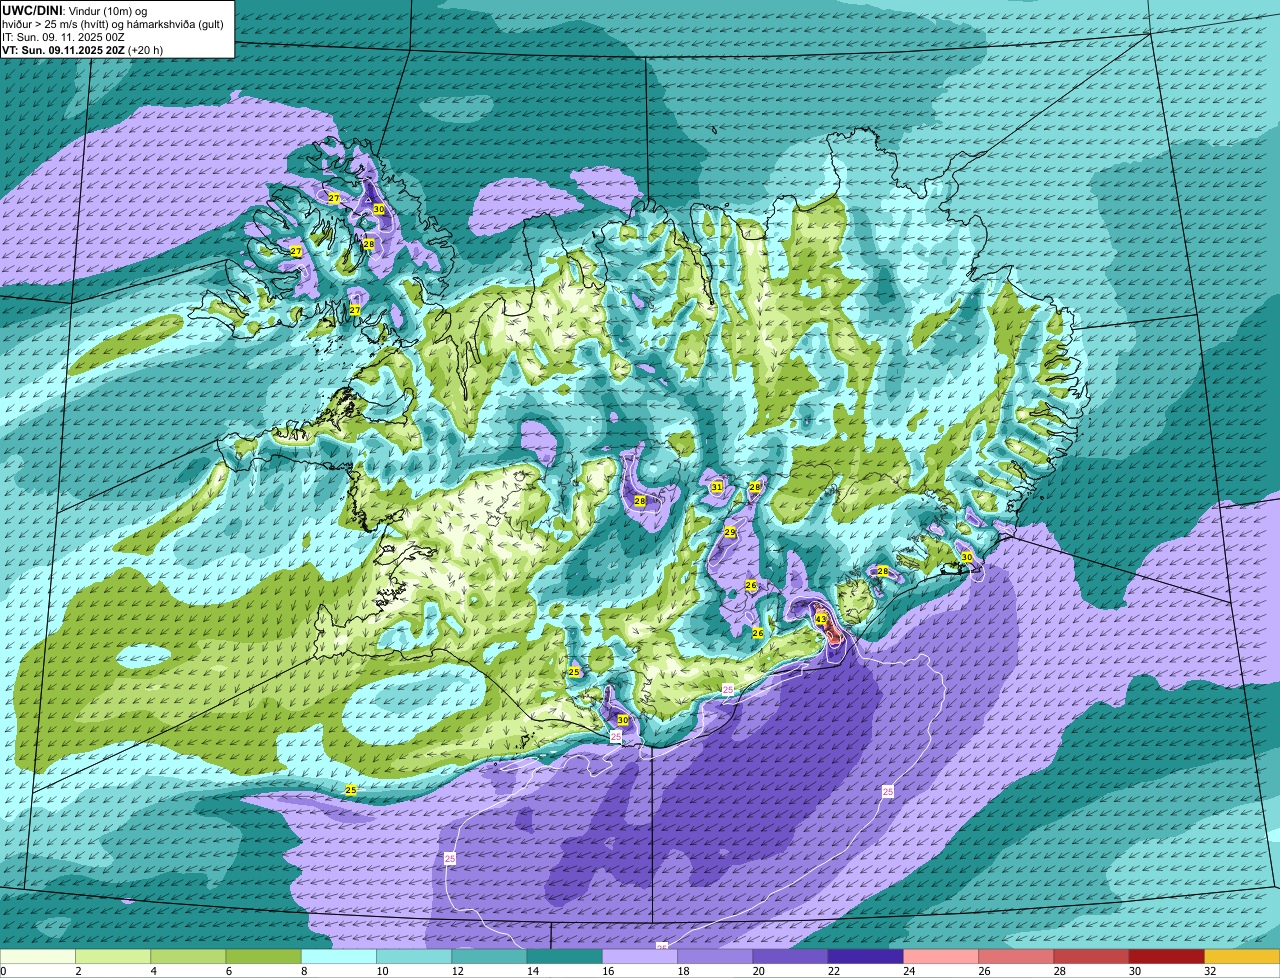The image size is (1280, 978).
Task: Select the above-32 m/s yellow-orange swatch
Action: tap(1242, 957)
